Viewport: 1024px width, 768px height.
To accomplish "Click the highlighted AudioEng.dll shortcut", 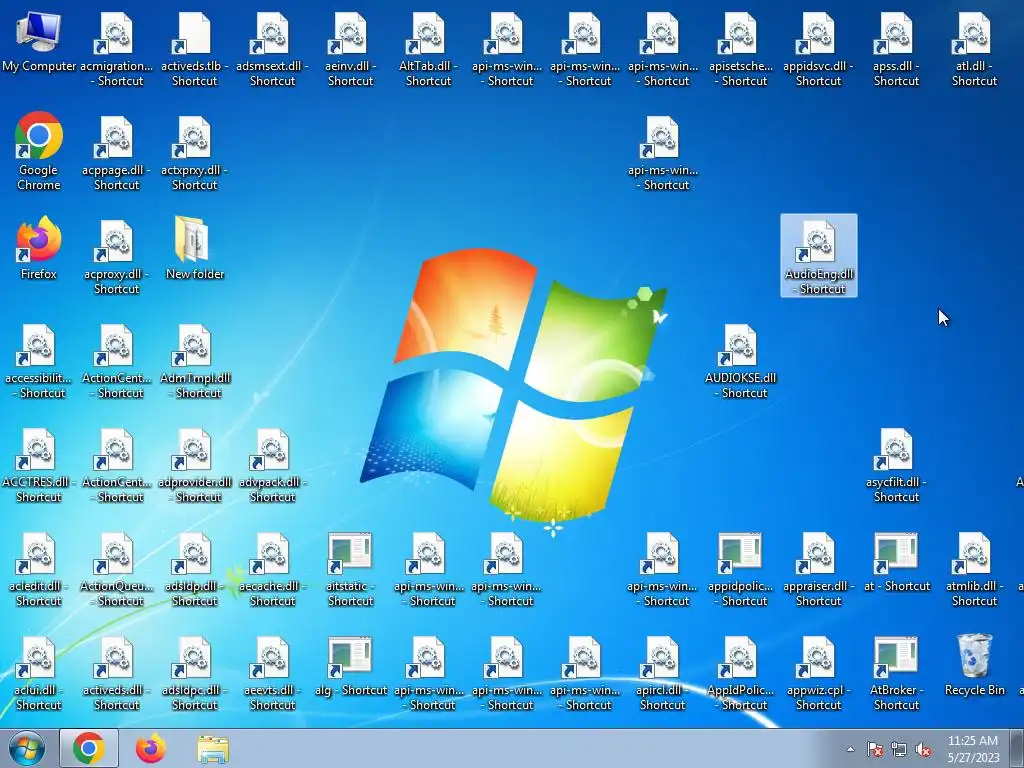I will (x=819, y=256).
